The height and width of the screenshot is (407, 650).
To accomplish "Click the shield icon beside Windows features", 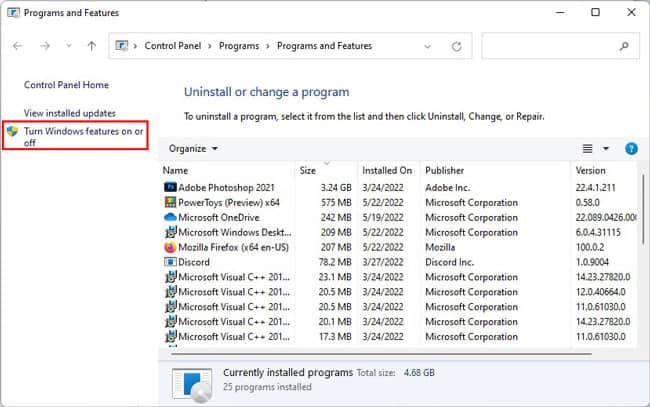I will (12, 131).
